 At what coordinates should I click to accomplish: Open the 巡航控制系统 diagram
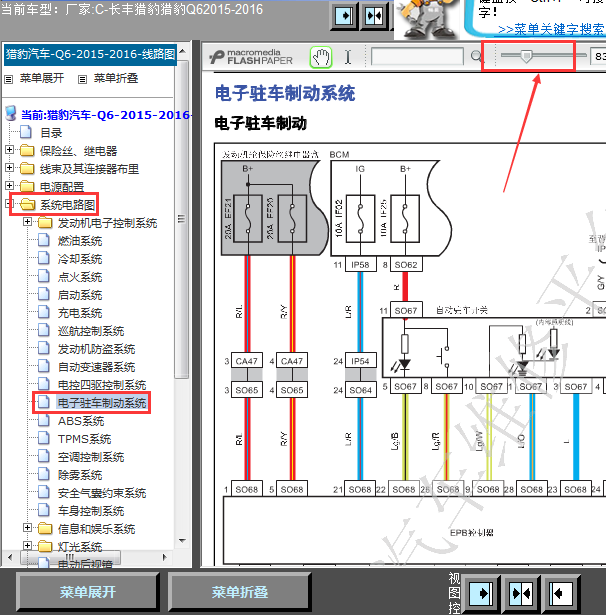(x=91, y=331)
